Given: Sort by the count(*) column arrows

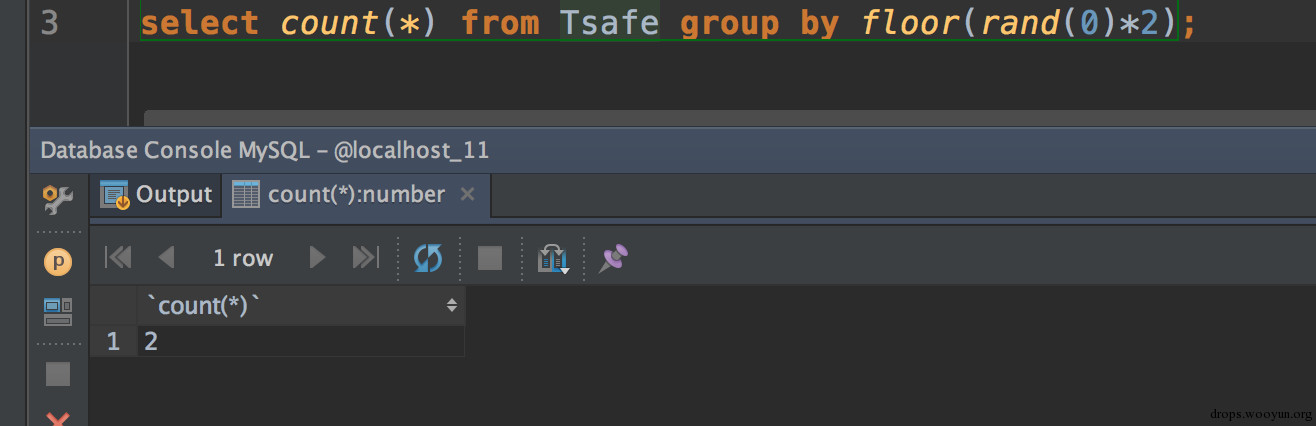Looking at the screenshot, I should pos(452,306).
